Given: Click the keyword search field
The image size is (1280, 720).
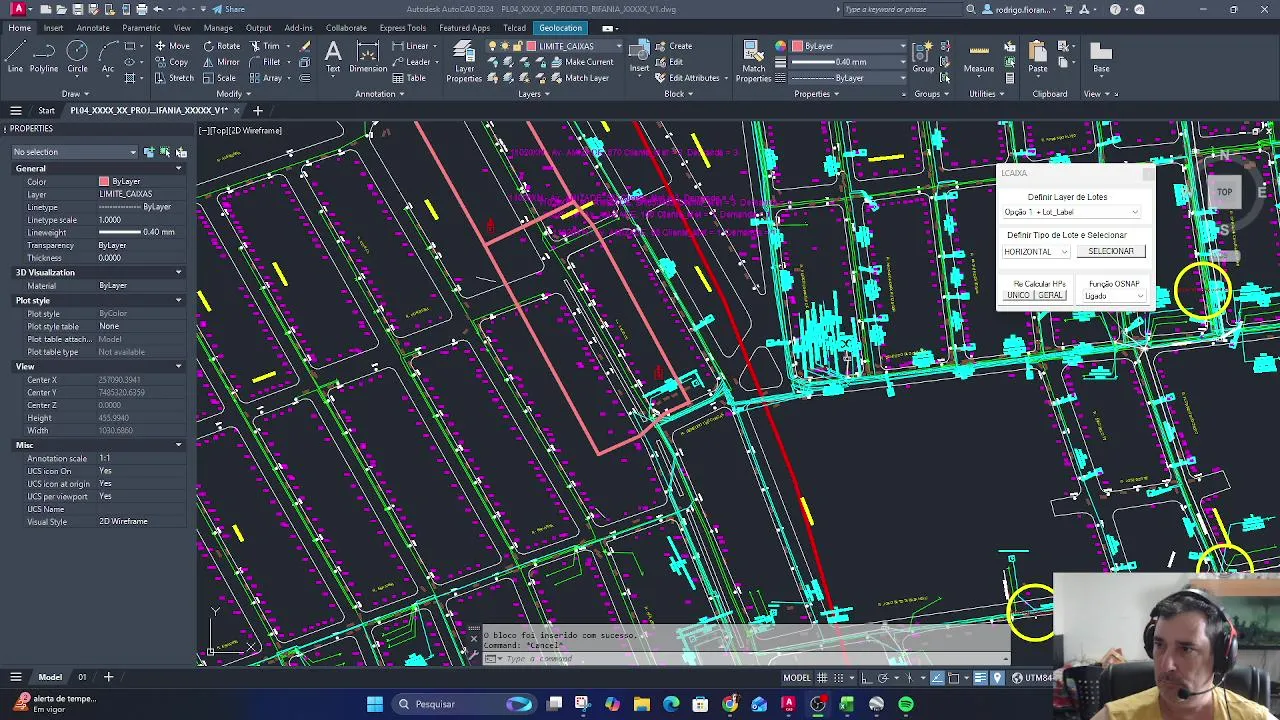Looking at the screenshot, I should tap(902, 9).
